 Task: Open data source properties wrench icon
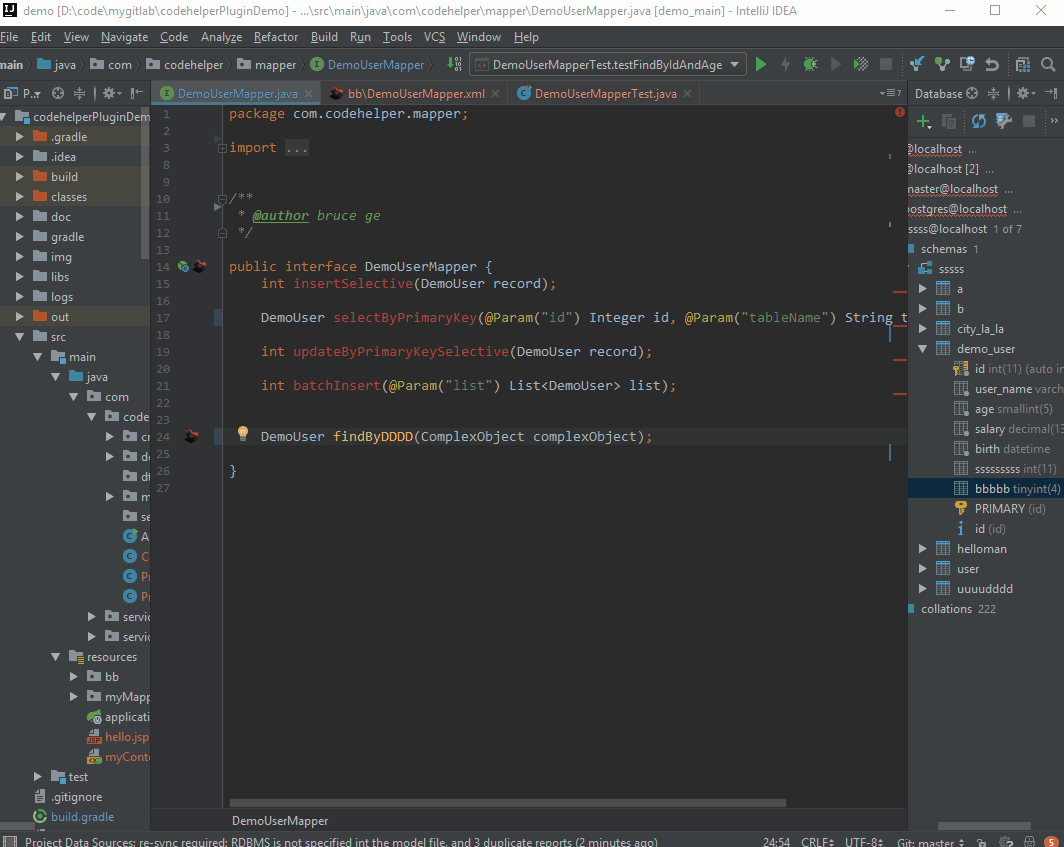pos(1004,121)
